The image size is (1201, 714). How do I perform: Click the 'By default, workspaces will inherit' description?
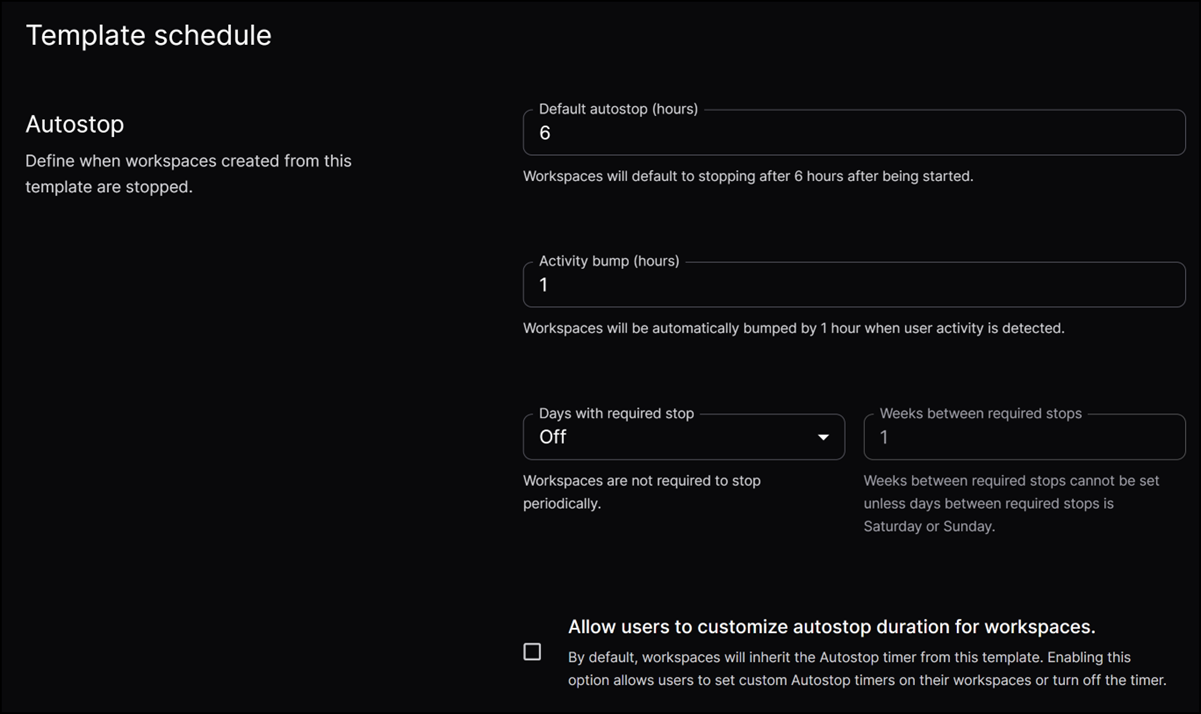click(x=866, y=669)
